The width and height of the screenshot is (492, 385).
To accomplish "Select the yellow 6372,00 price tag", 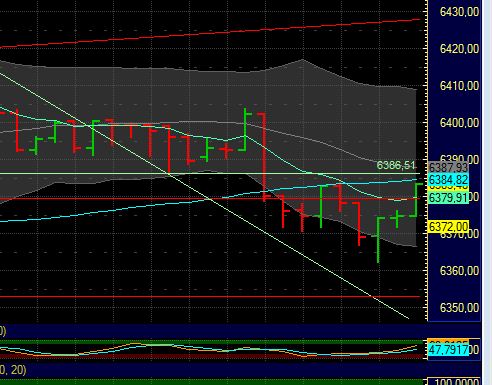I will 448,227.
